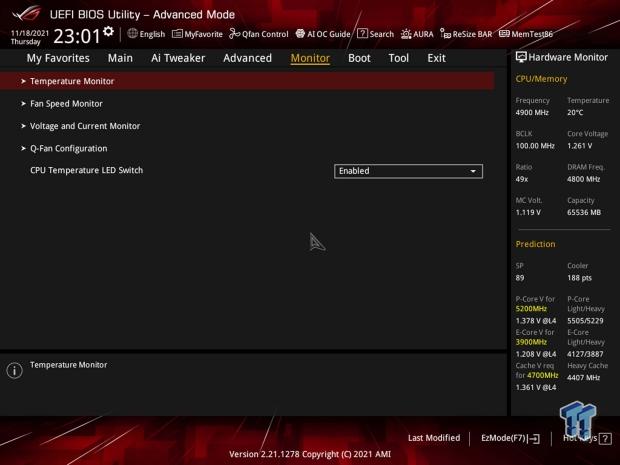Click the Temperature Monitor description text
The image size is (620, 465).
coord(68,365)
